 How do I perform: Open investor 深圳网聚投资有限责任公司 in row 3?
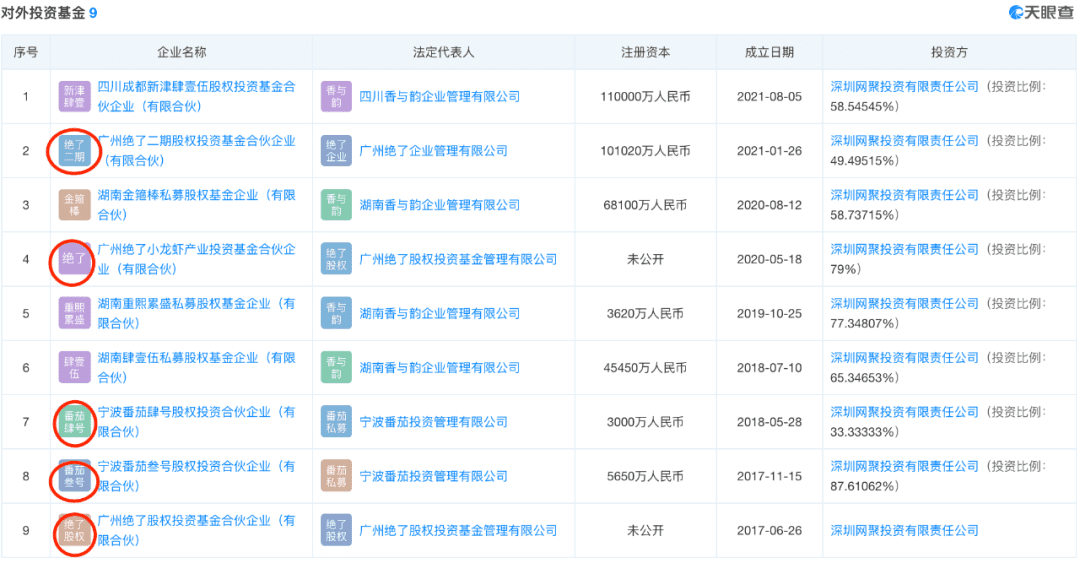pos(904,195)
